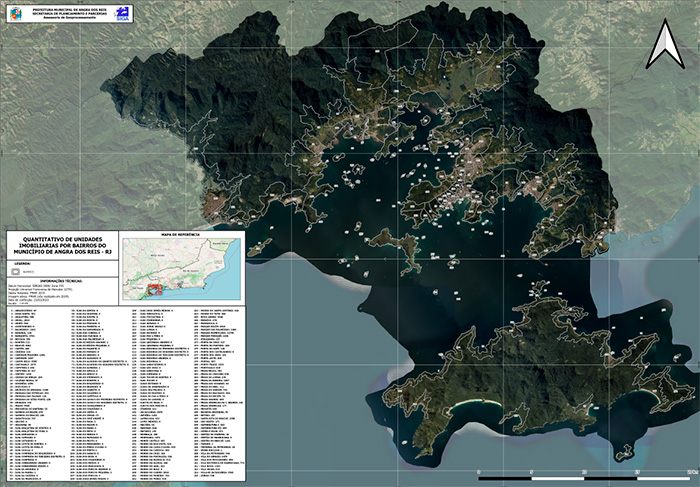Click the north arrow symbol
This screenshot has width=700, height=487.
665,44
